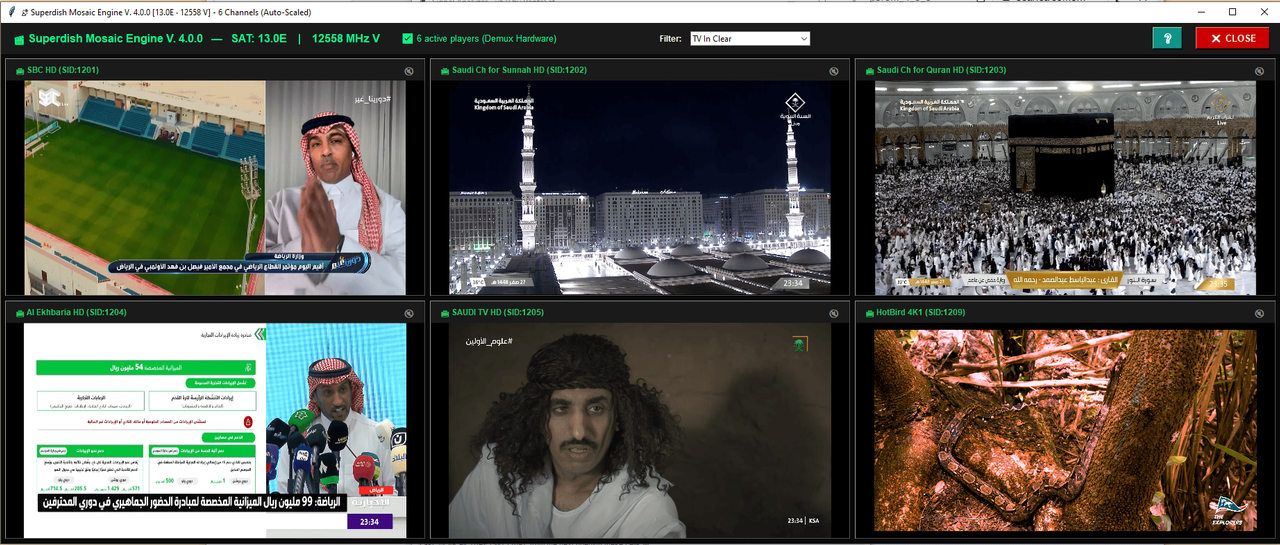
Task: Maximize the Superdish Mosaic Engine window
Action: [1232, 12]
